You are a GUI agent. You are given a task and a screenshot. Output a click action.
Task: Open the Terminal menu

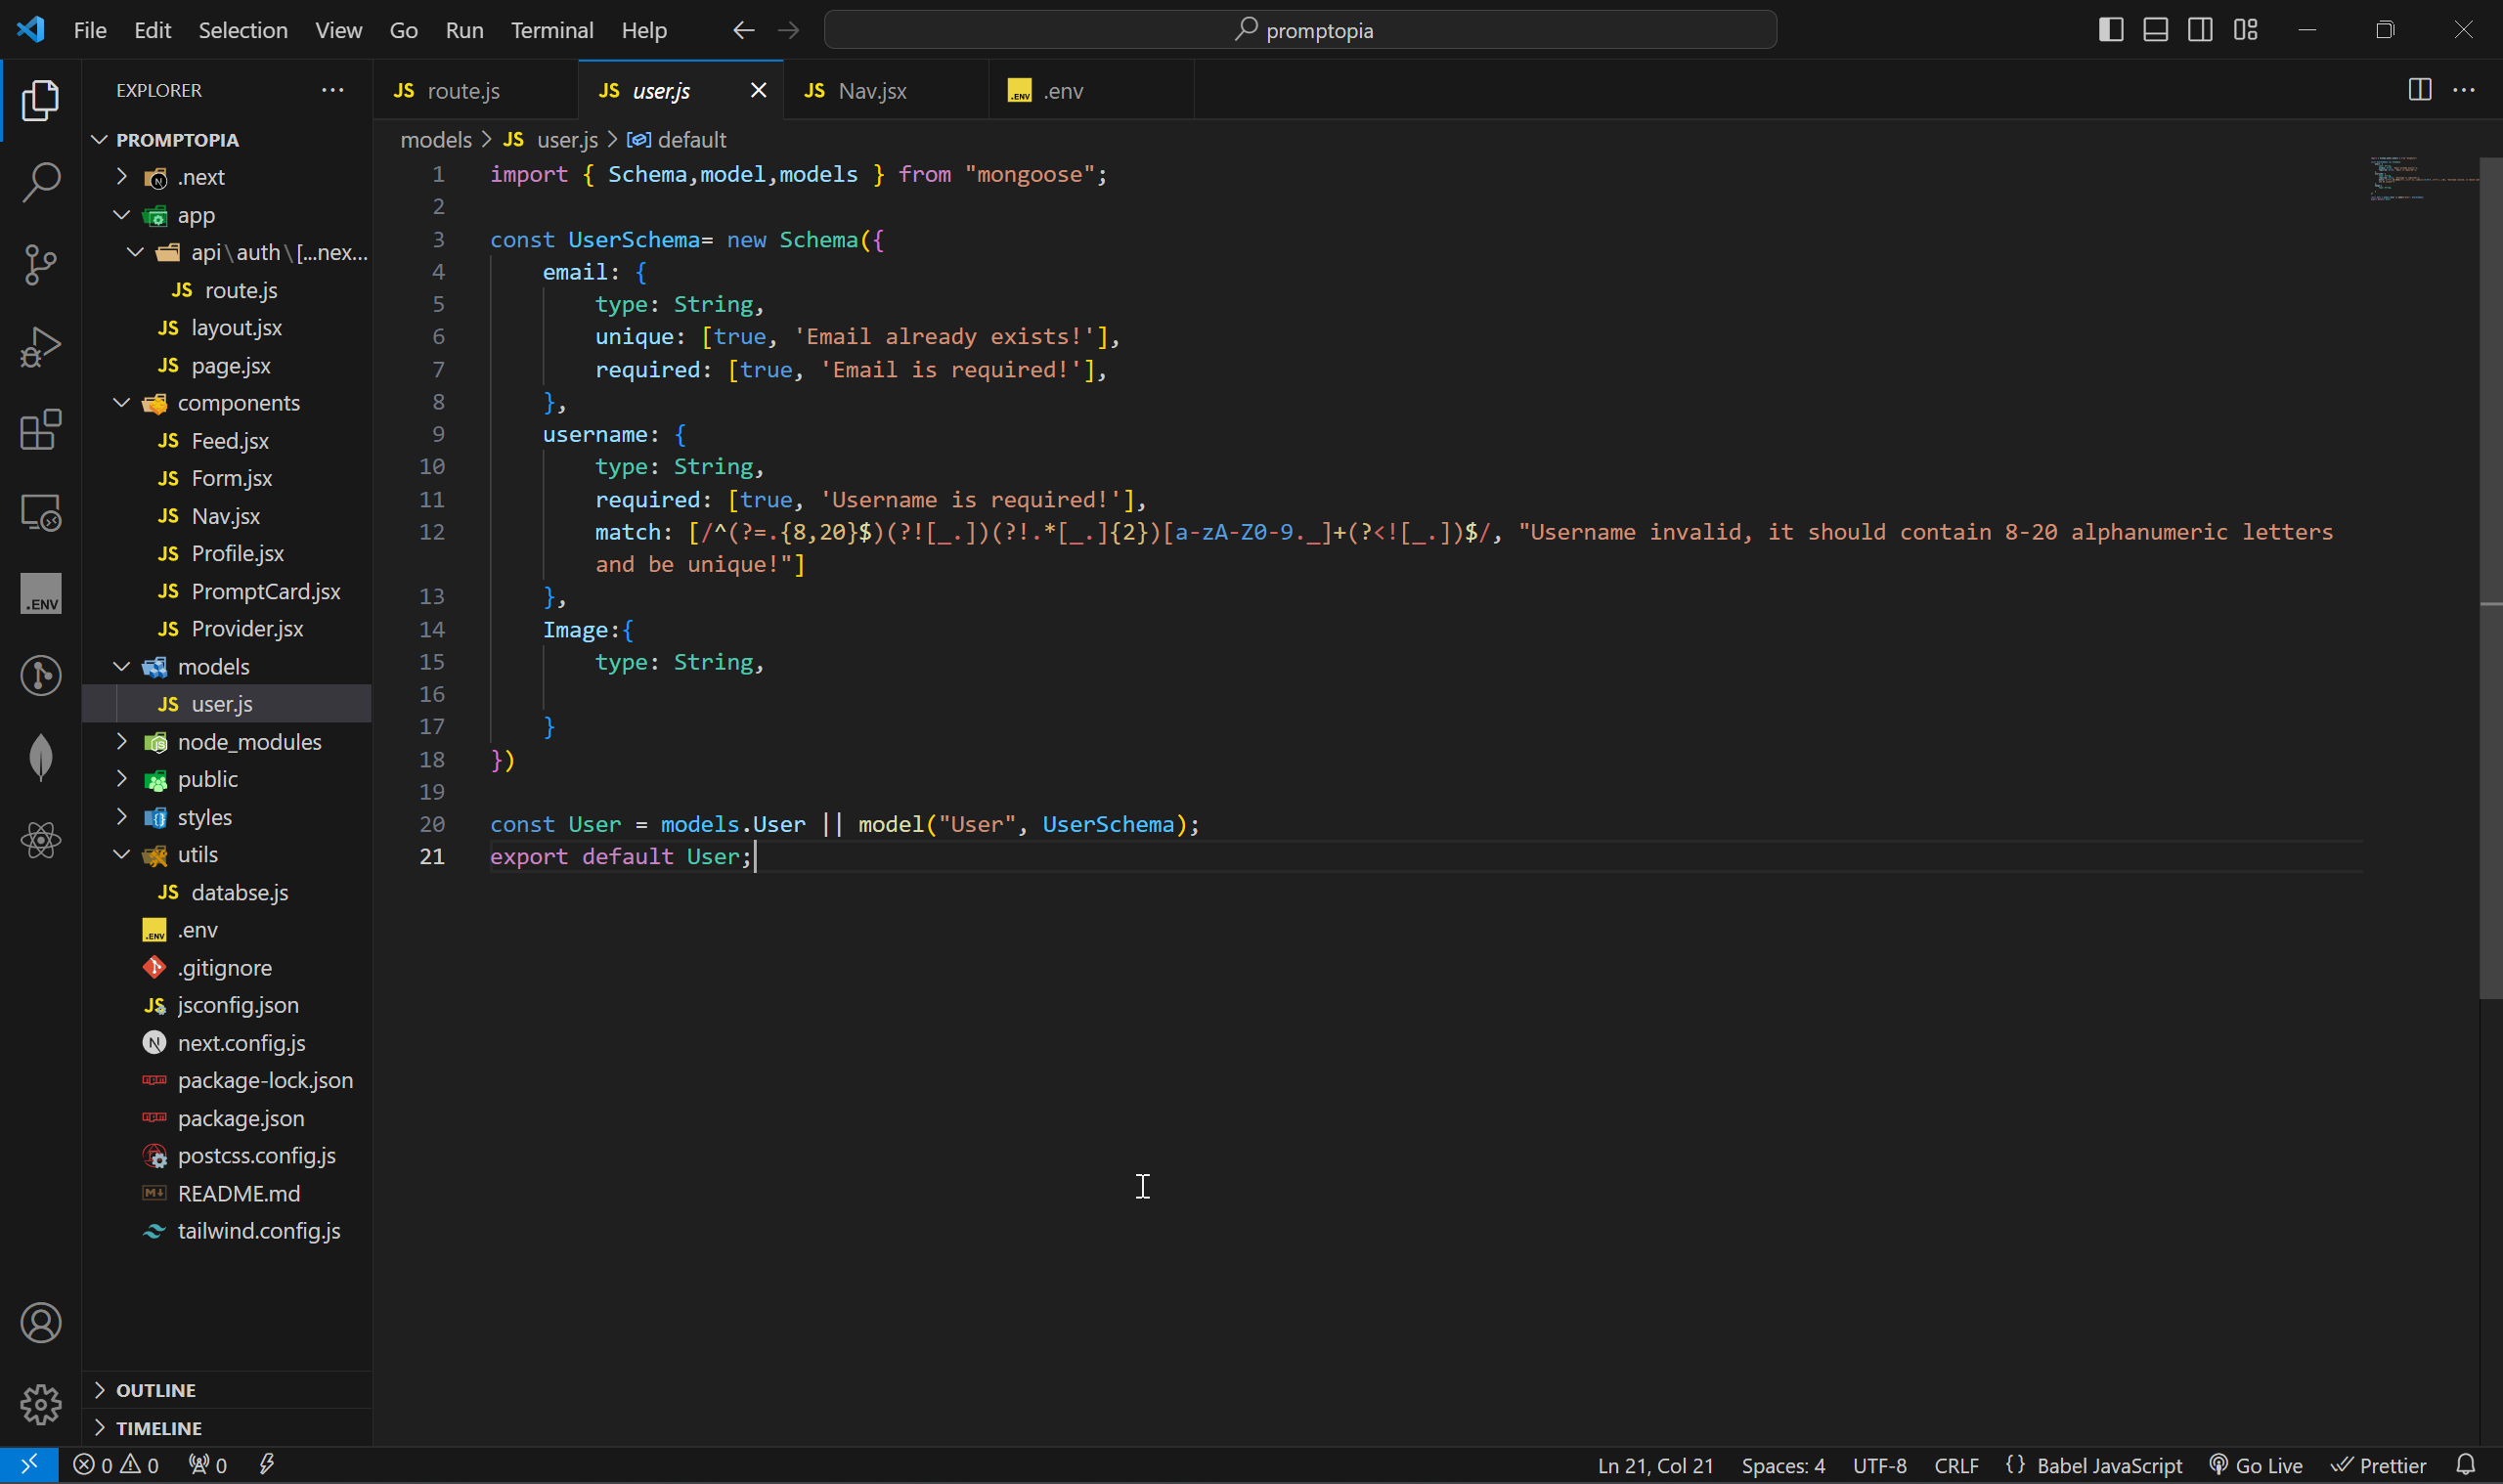point(551,30)
